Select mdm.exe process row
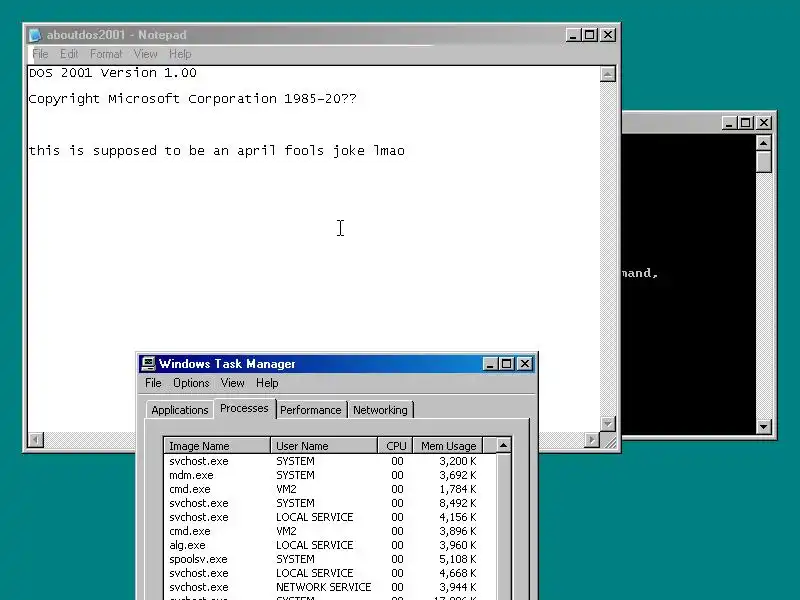 tap(330, 475)
